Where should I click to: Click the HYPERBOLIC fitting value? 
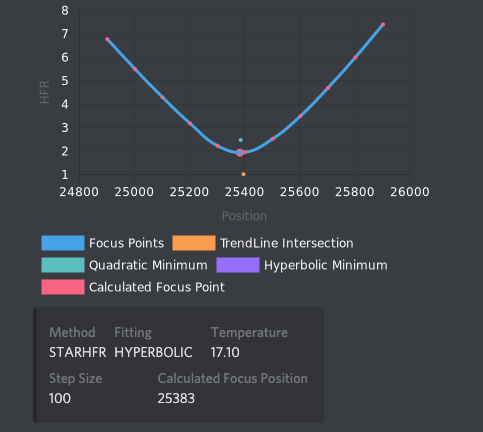153,352
